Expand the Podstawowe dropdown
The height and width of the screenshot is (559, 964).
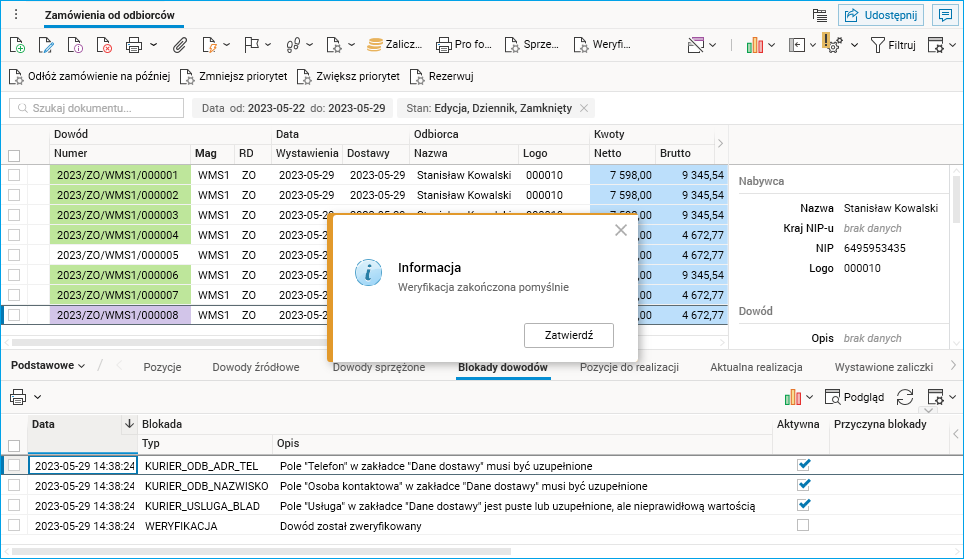click(48, 366)
